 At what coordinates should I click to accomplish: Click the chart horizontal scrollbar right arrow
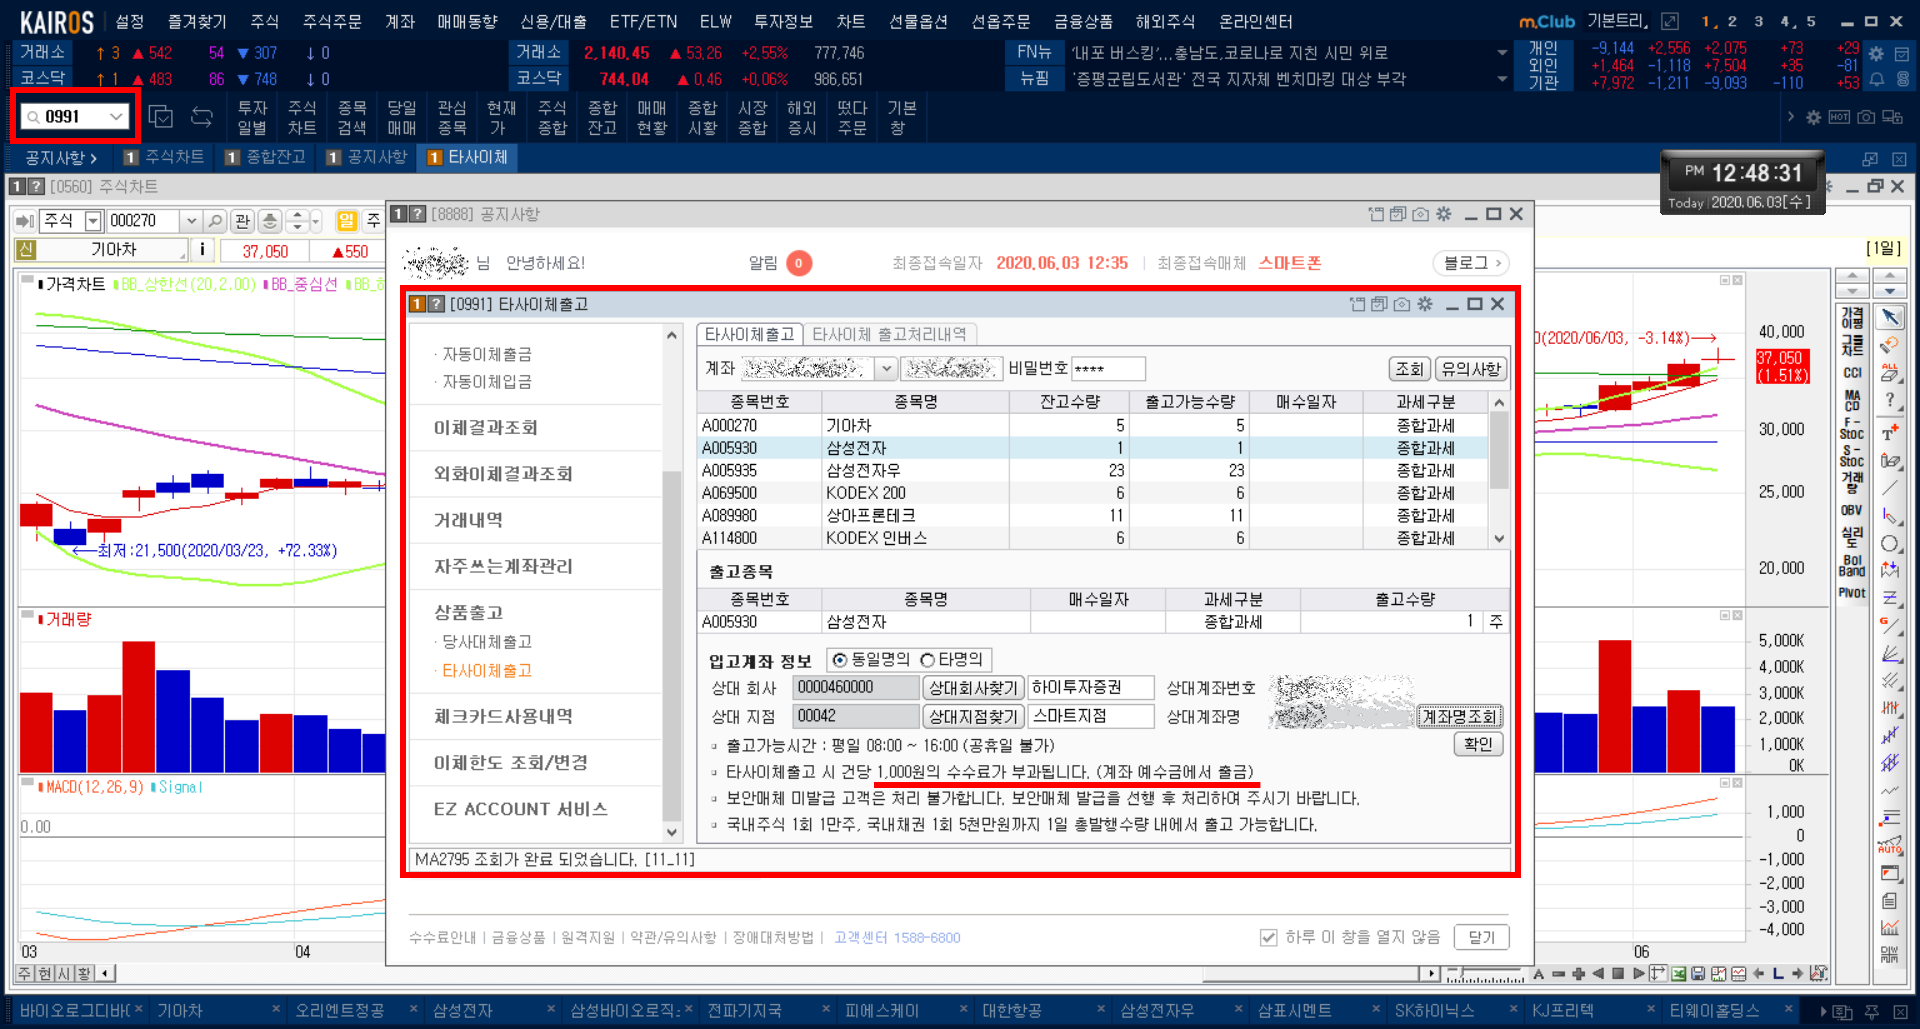click(x=1432, y=973)
